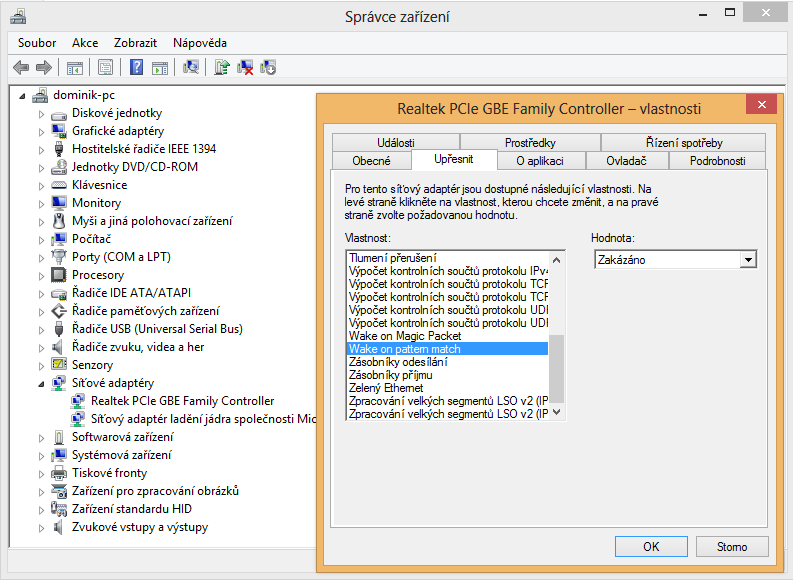Screen dimensions: 793x580
Task: Click the update driver software icon
Action: (221, 67)
